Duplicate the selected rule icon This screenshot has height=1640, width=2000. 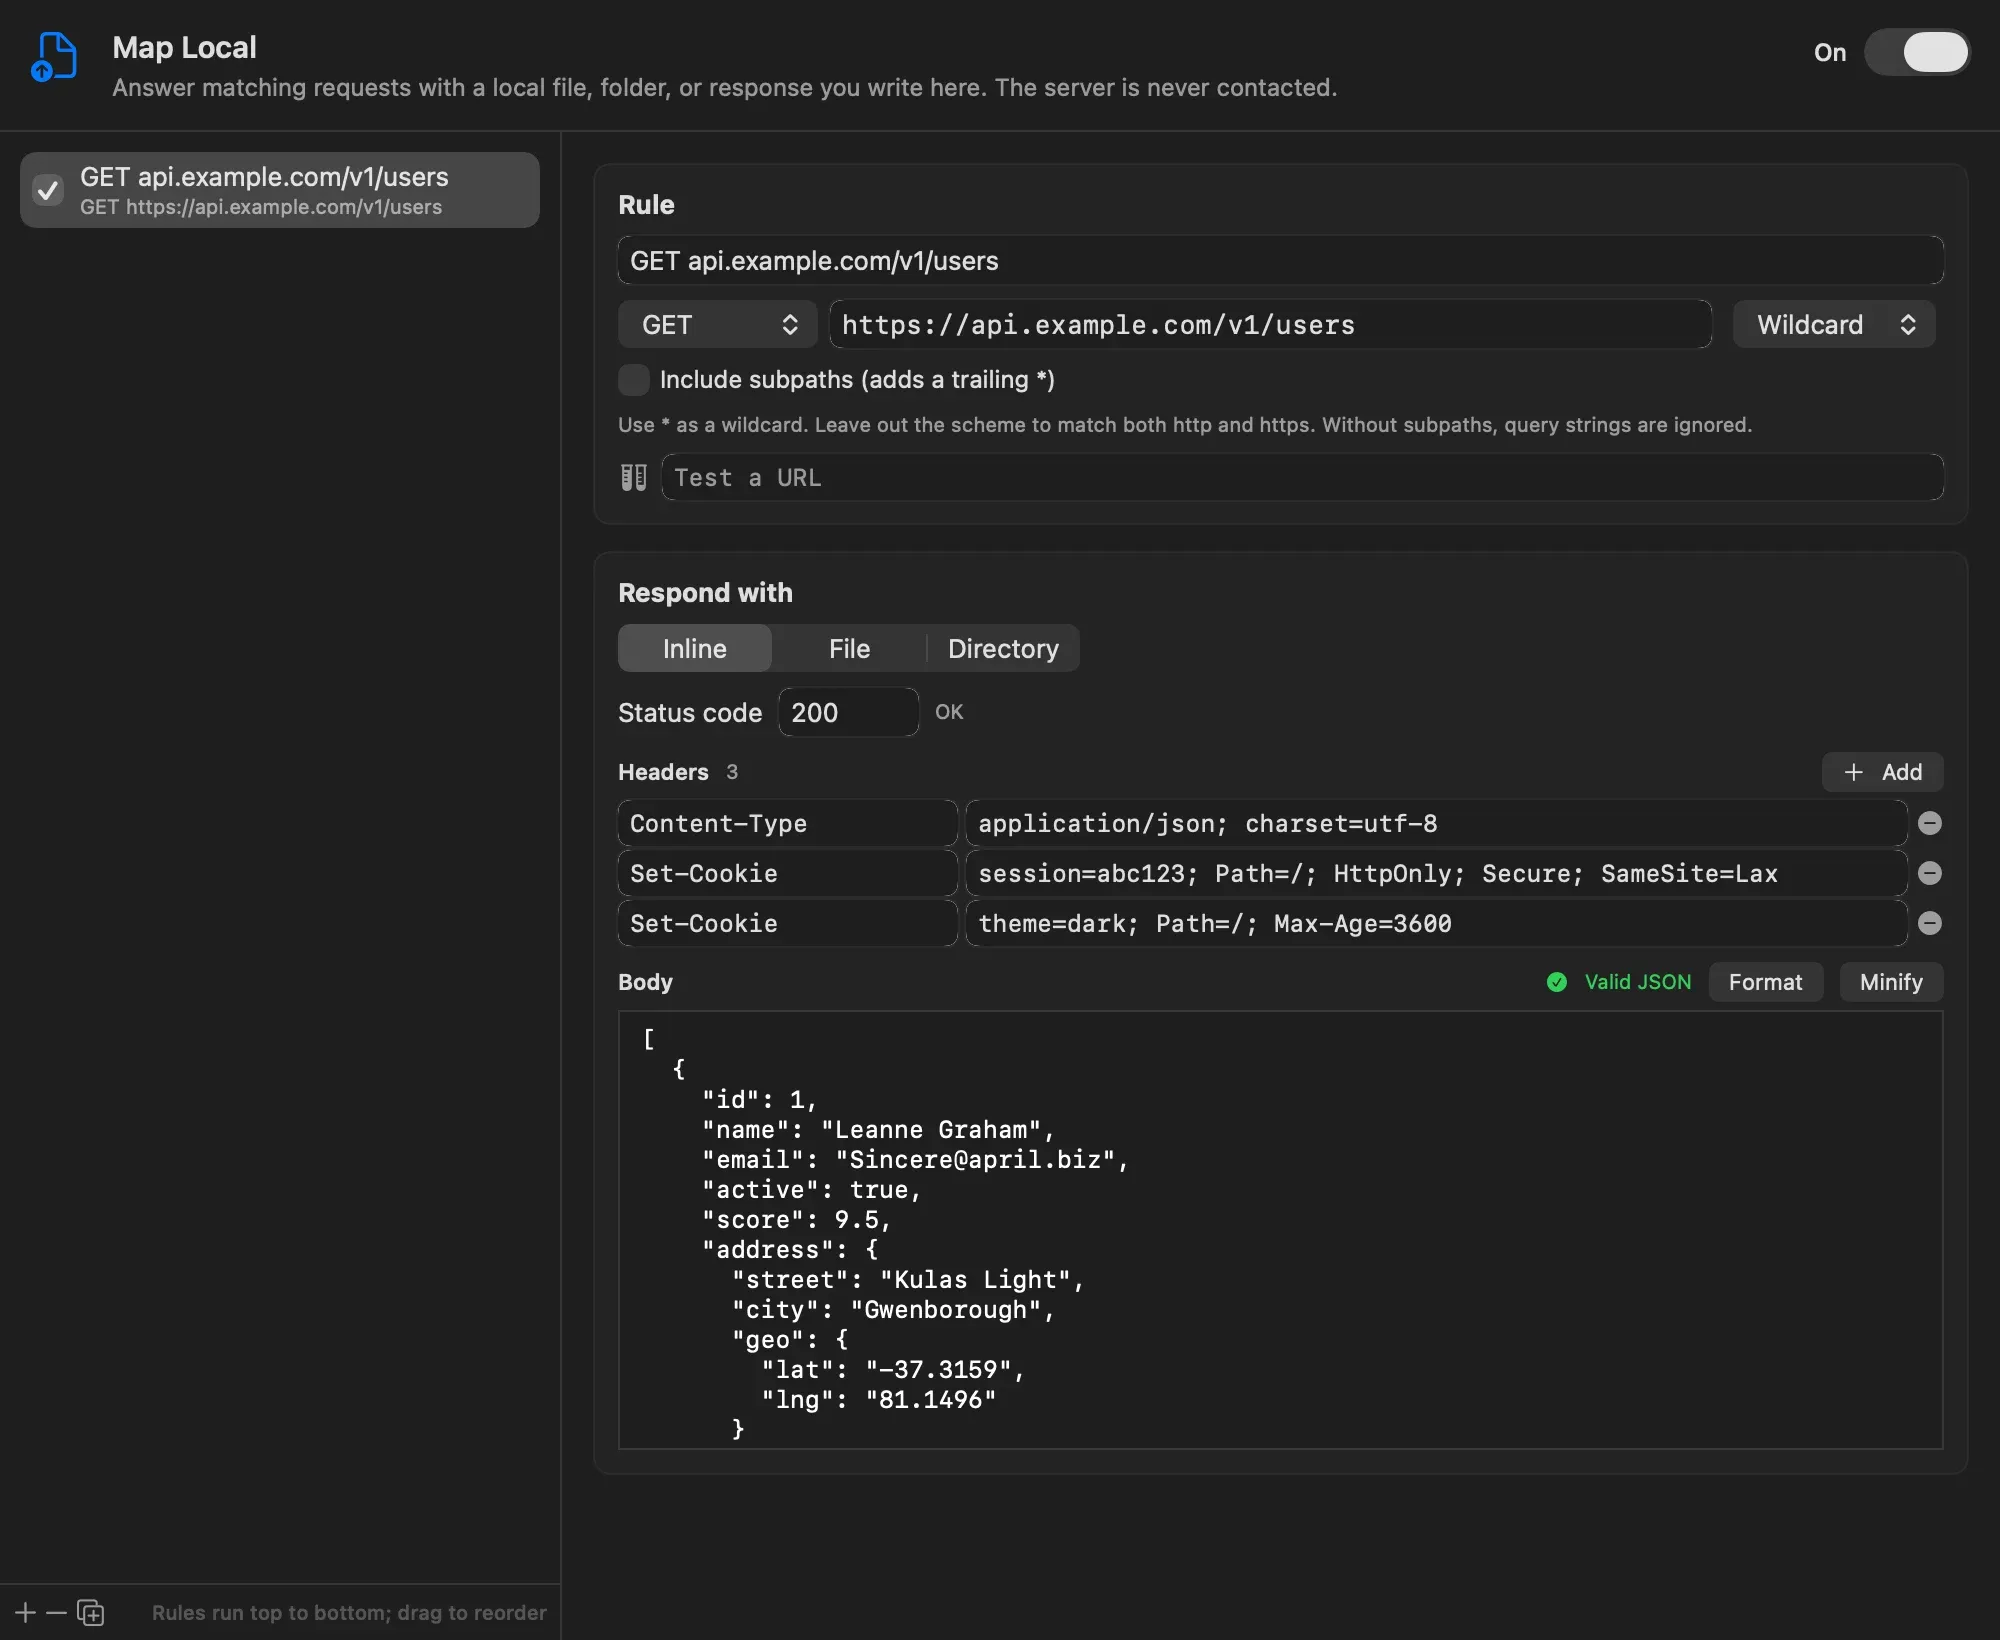91,1612
